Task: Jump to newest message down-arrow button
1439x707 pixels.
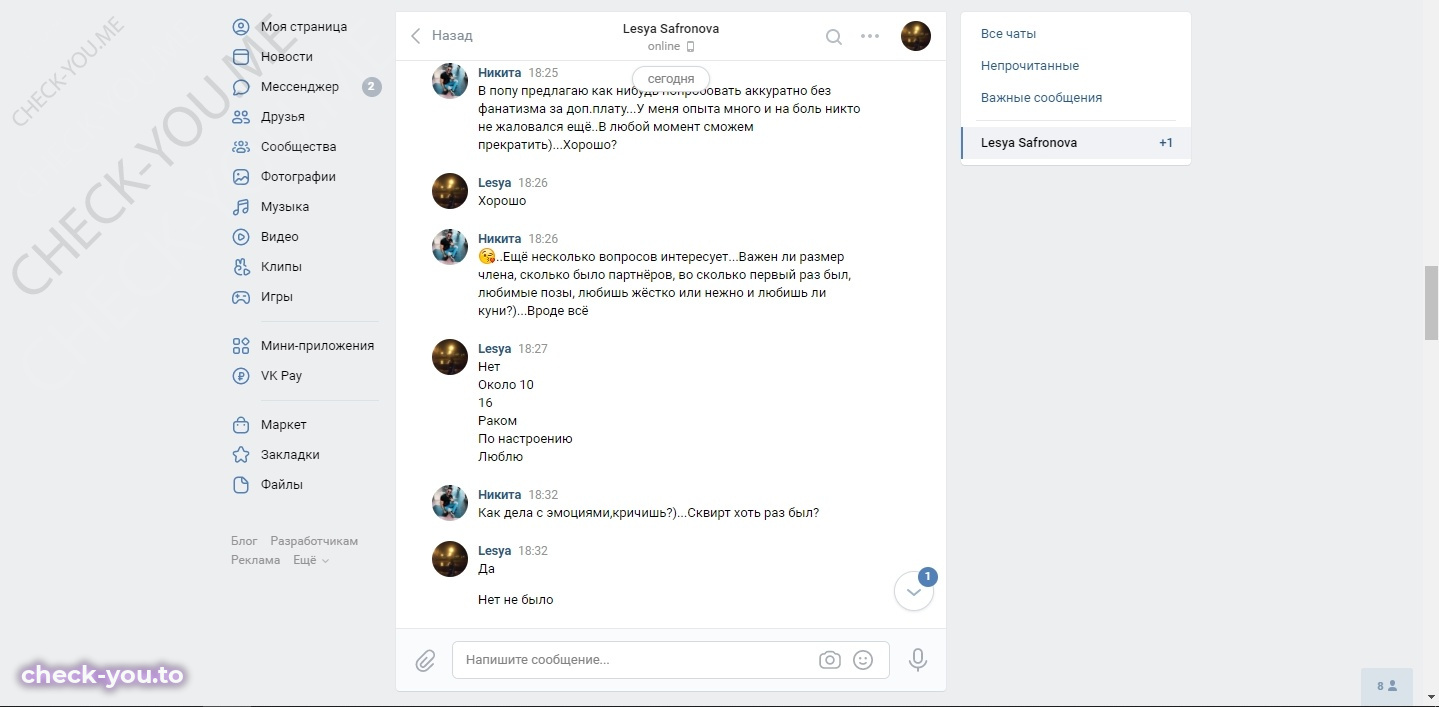Action: [914, 591]
